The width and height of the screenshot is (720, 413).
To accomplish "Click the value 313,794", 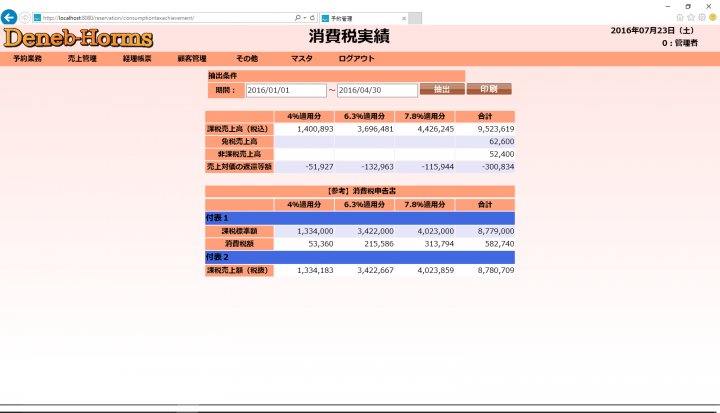I will pyautogui.click(x=439, y=244).
